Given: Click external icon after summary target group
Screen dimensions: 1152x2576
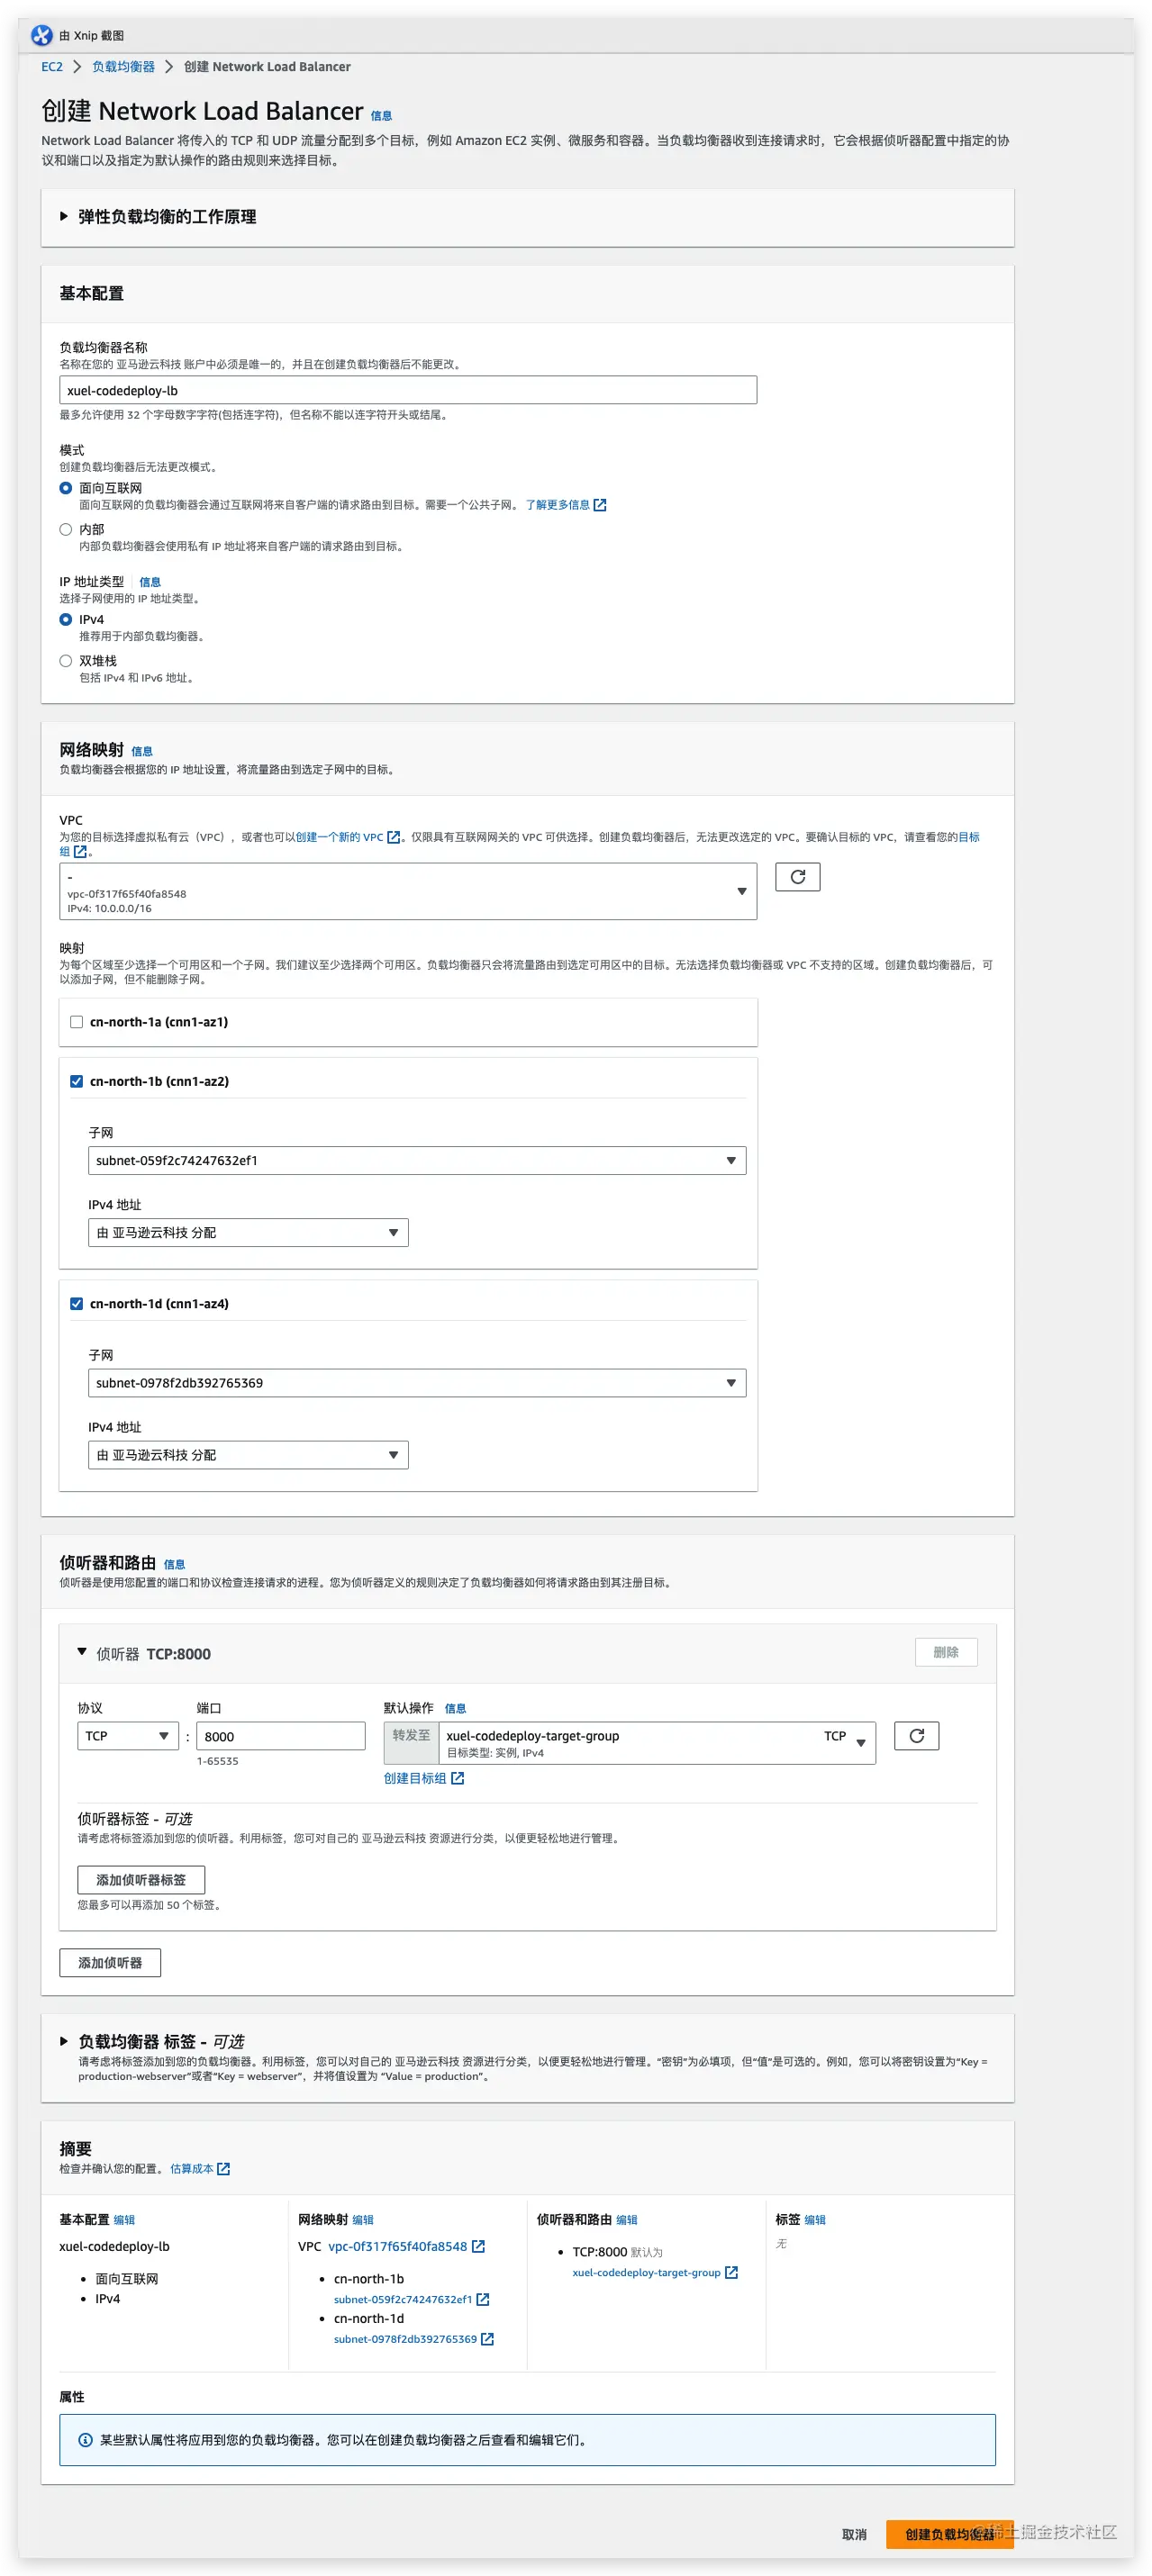Looking at the screenshot, I should pos(732,2272).
